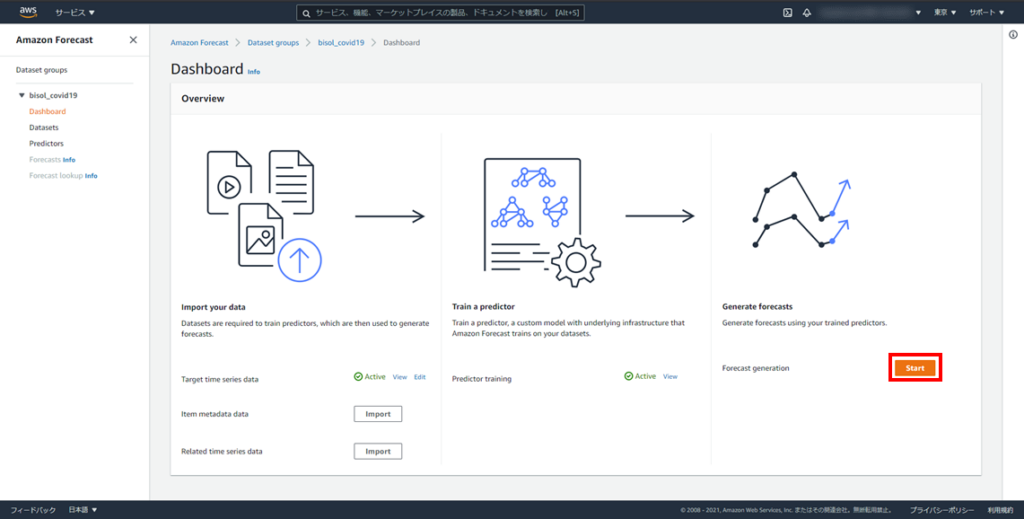Open the 東京 region dropdown
The height and width of the screenshot is (519, 1024).
[x=945, y=13]
